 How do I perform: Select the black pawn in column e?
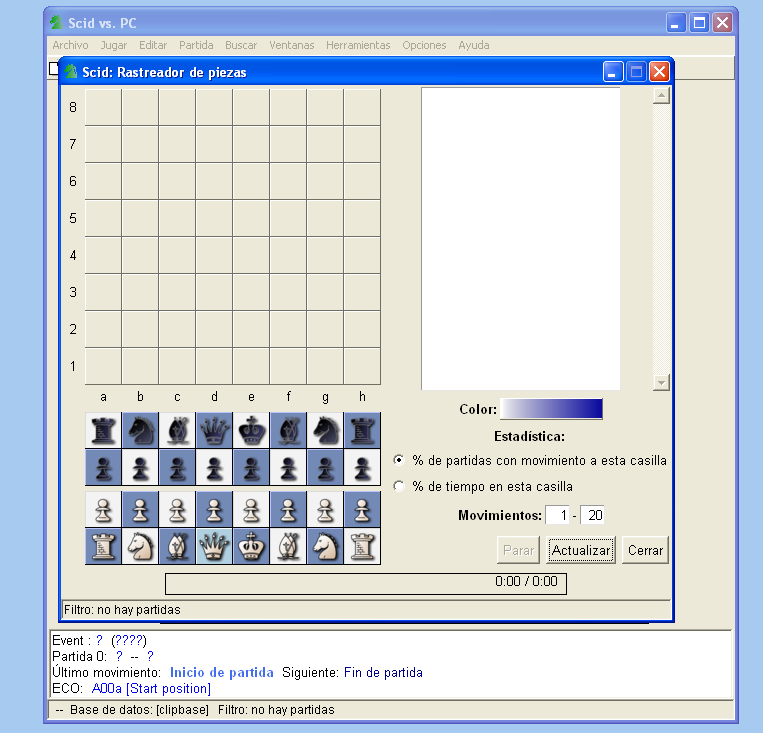(x=251, y=467)
